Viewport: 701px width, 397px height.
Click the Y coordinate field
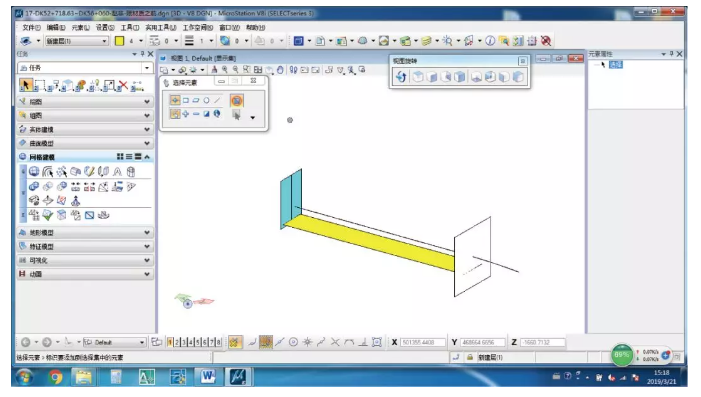(x=483, y=342)
